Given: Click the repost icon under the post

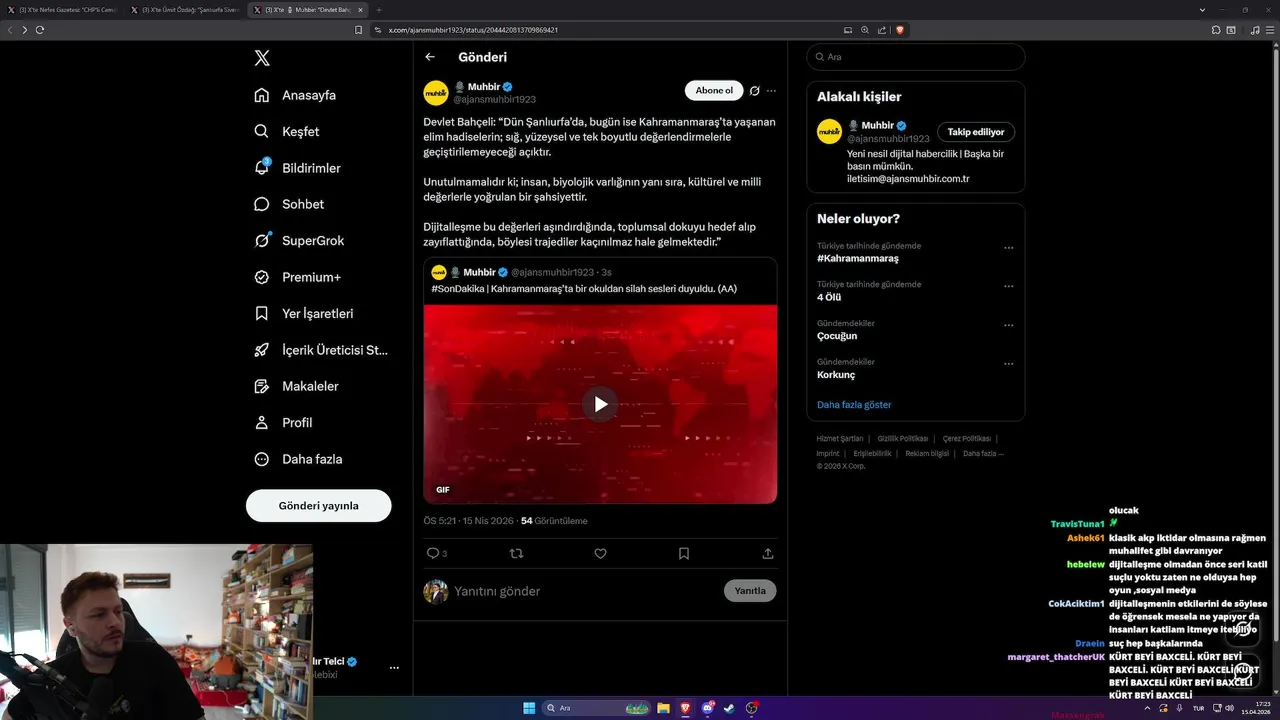Looking at the screenshot, I should 517,553.
